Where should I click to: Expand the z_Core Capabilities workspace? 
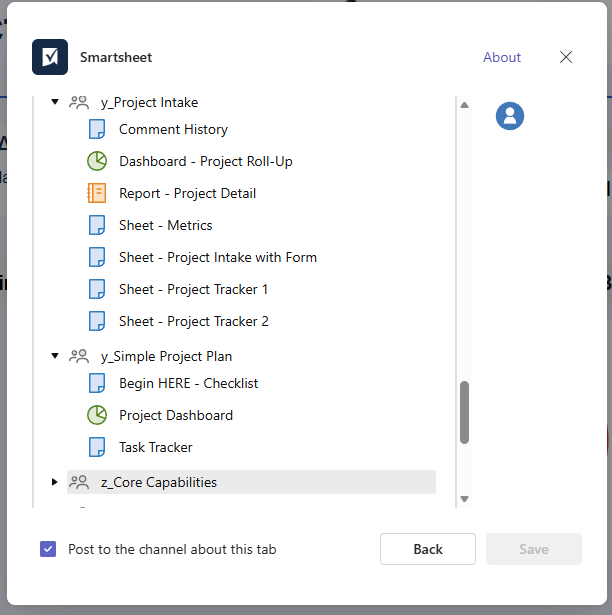[55, 482]
